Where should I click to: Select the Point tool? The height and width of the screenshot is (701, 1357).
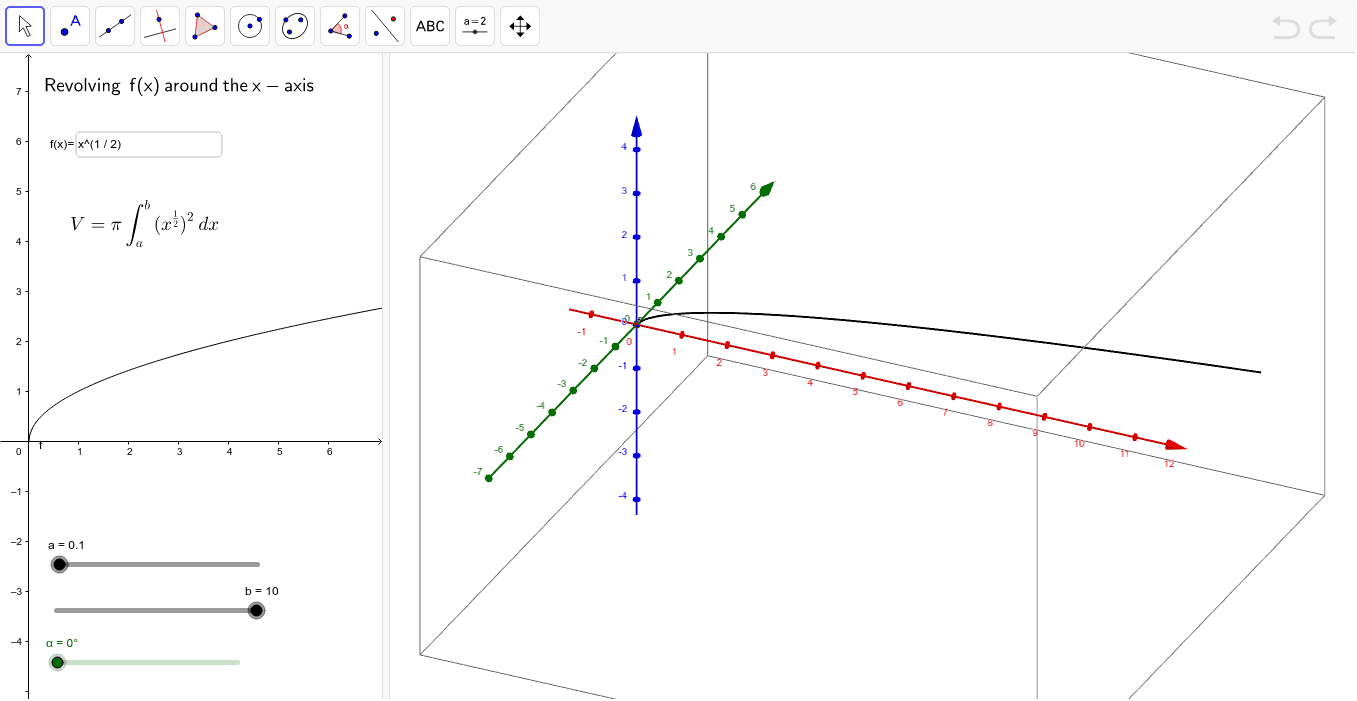point(70,26)
